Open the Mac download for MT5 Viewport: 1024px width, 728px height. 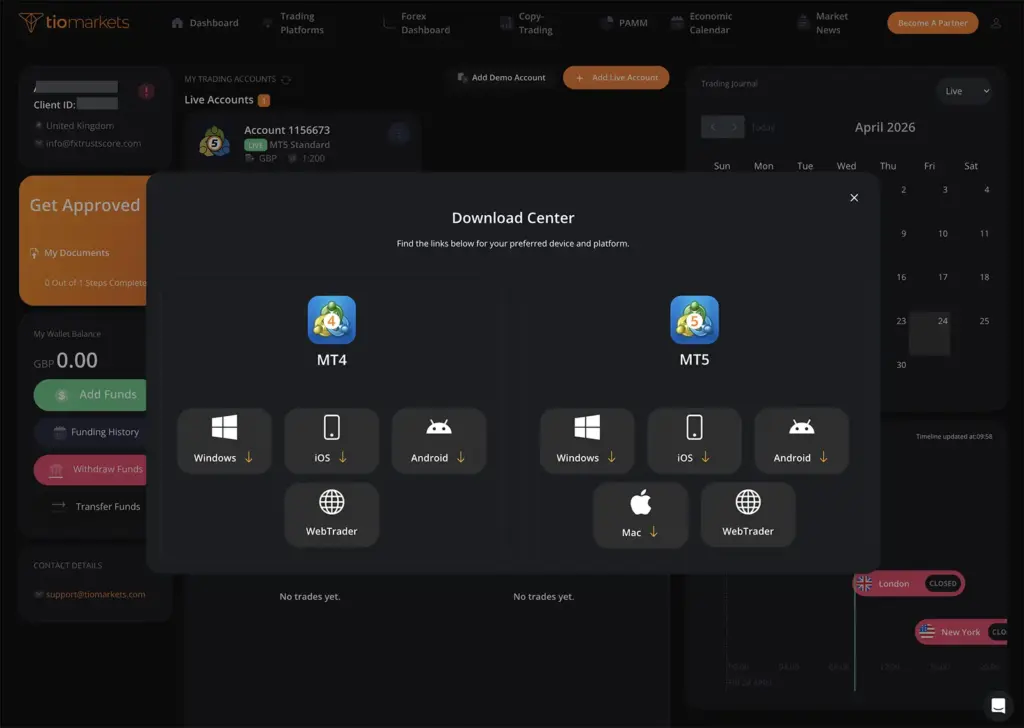coord(641,514)
